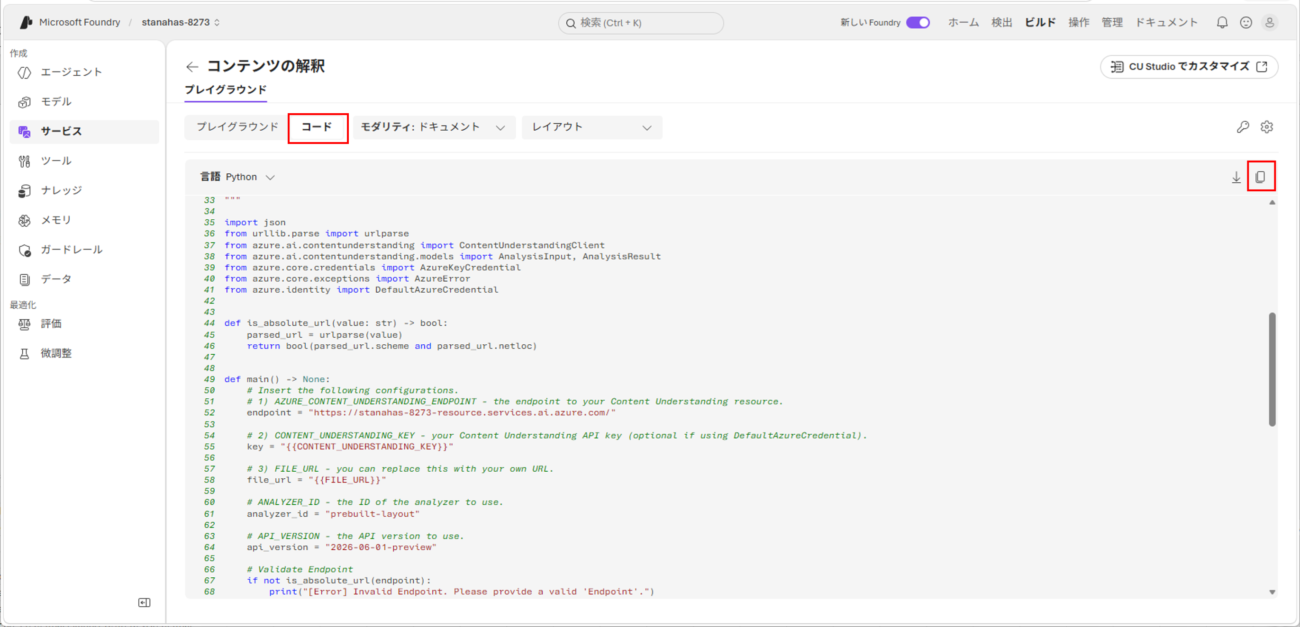Open the モダリティ: ドキュメント dropdown
1300x627 pixels.
coord(434,127)
